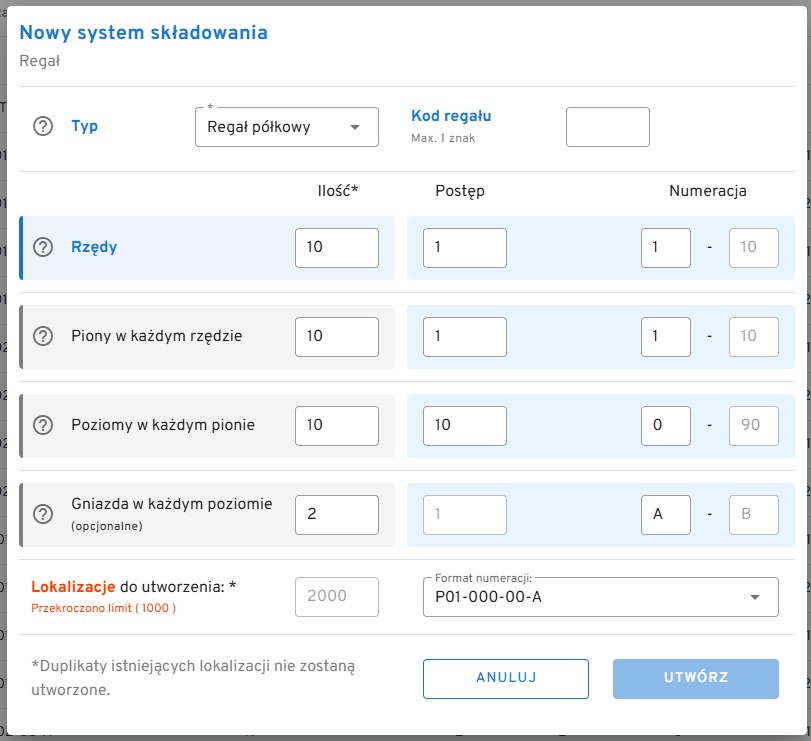Click the UTWÓRZ button
Screen dimensions: 811x741
pos(695,678)
